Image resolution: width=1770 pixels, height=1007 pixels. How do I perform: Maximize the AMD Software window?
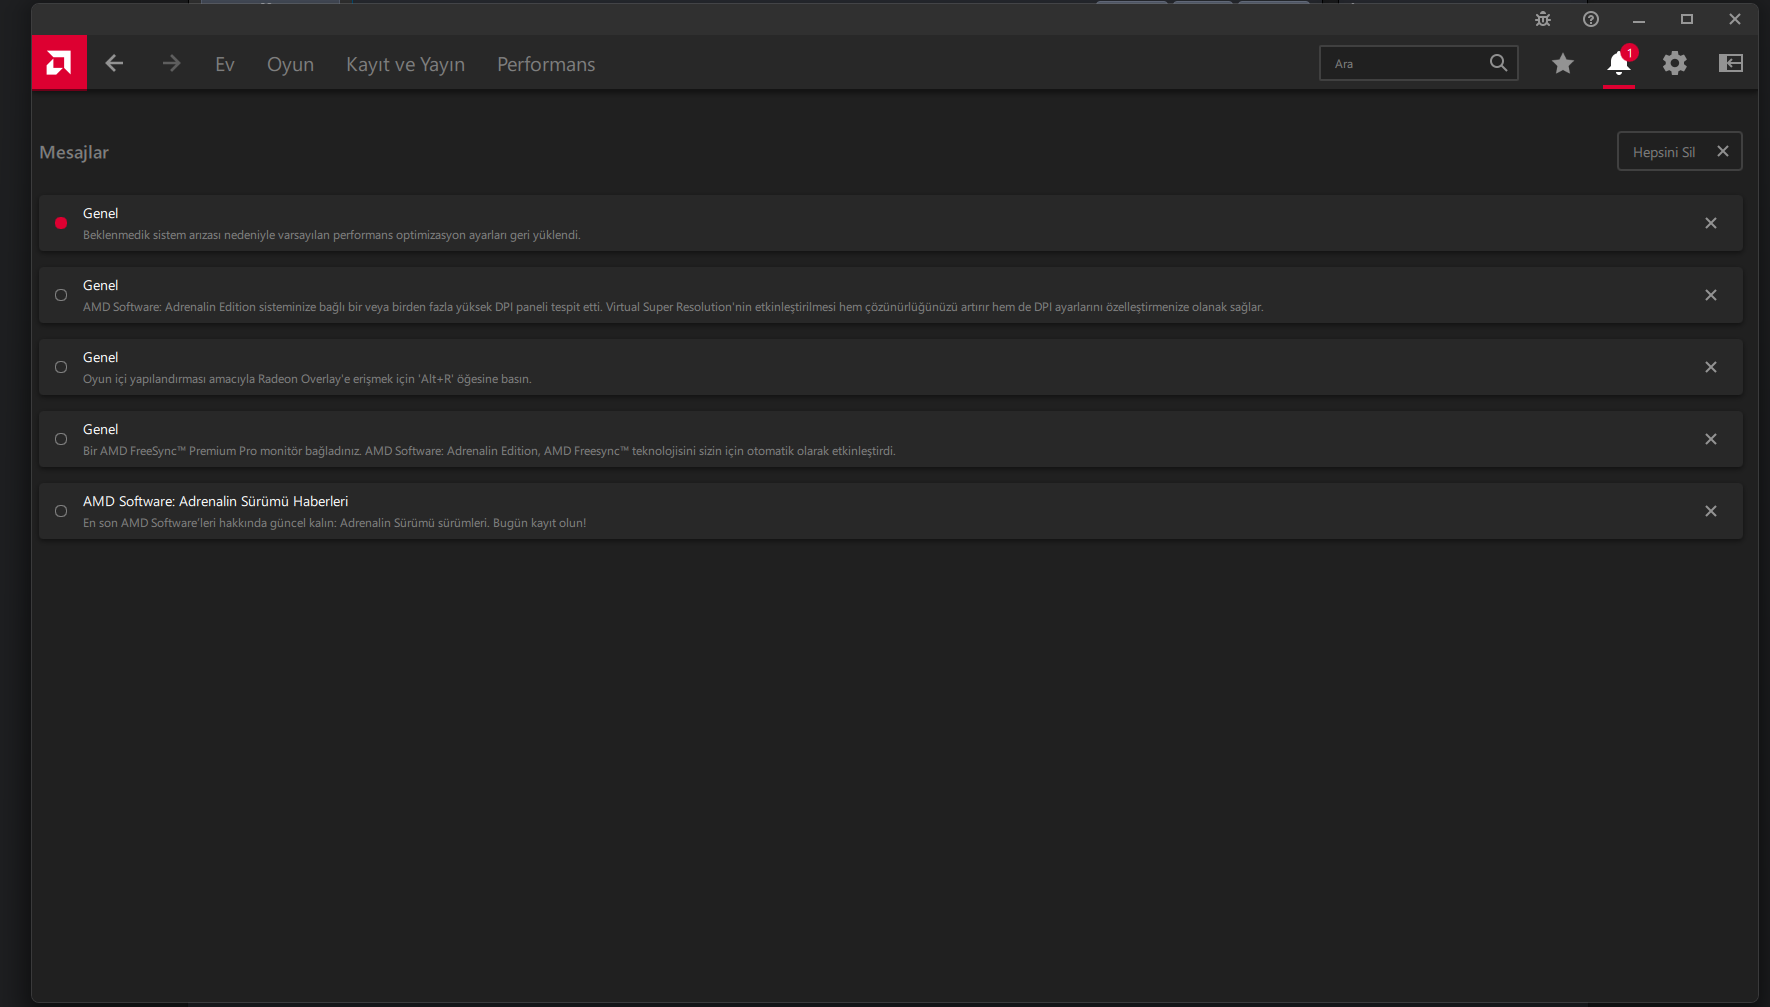point(1687,19)
